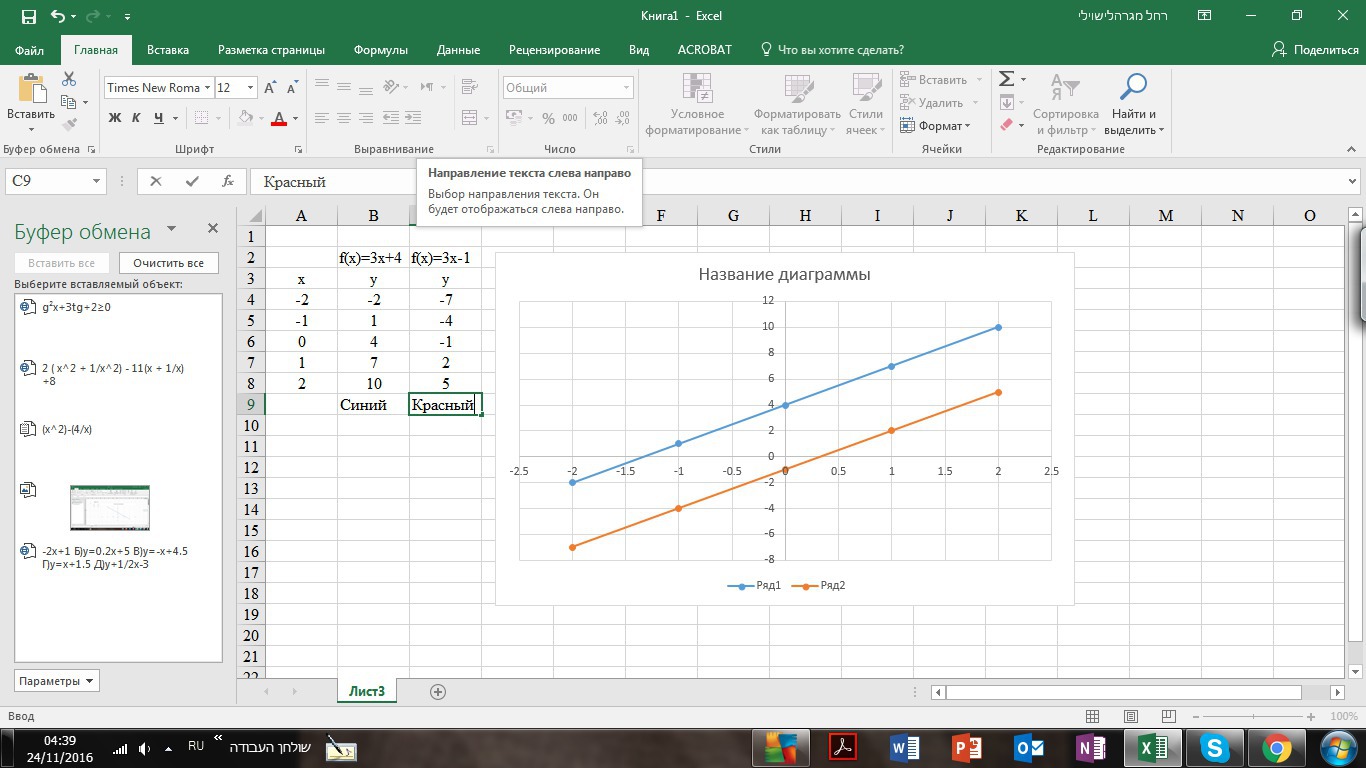Click the Cut scissors icon
The height and width of the screenshot is (768, 1366).
pos(69,79)
